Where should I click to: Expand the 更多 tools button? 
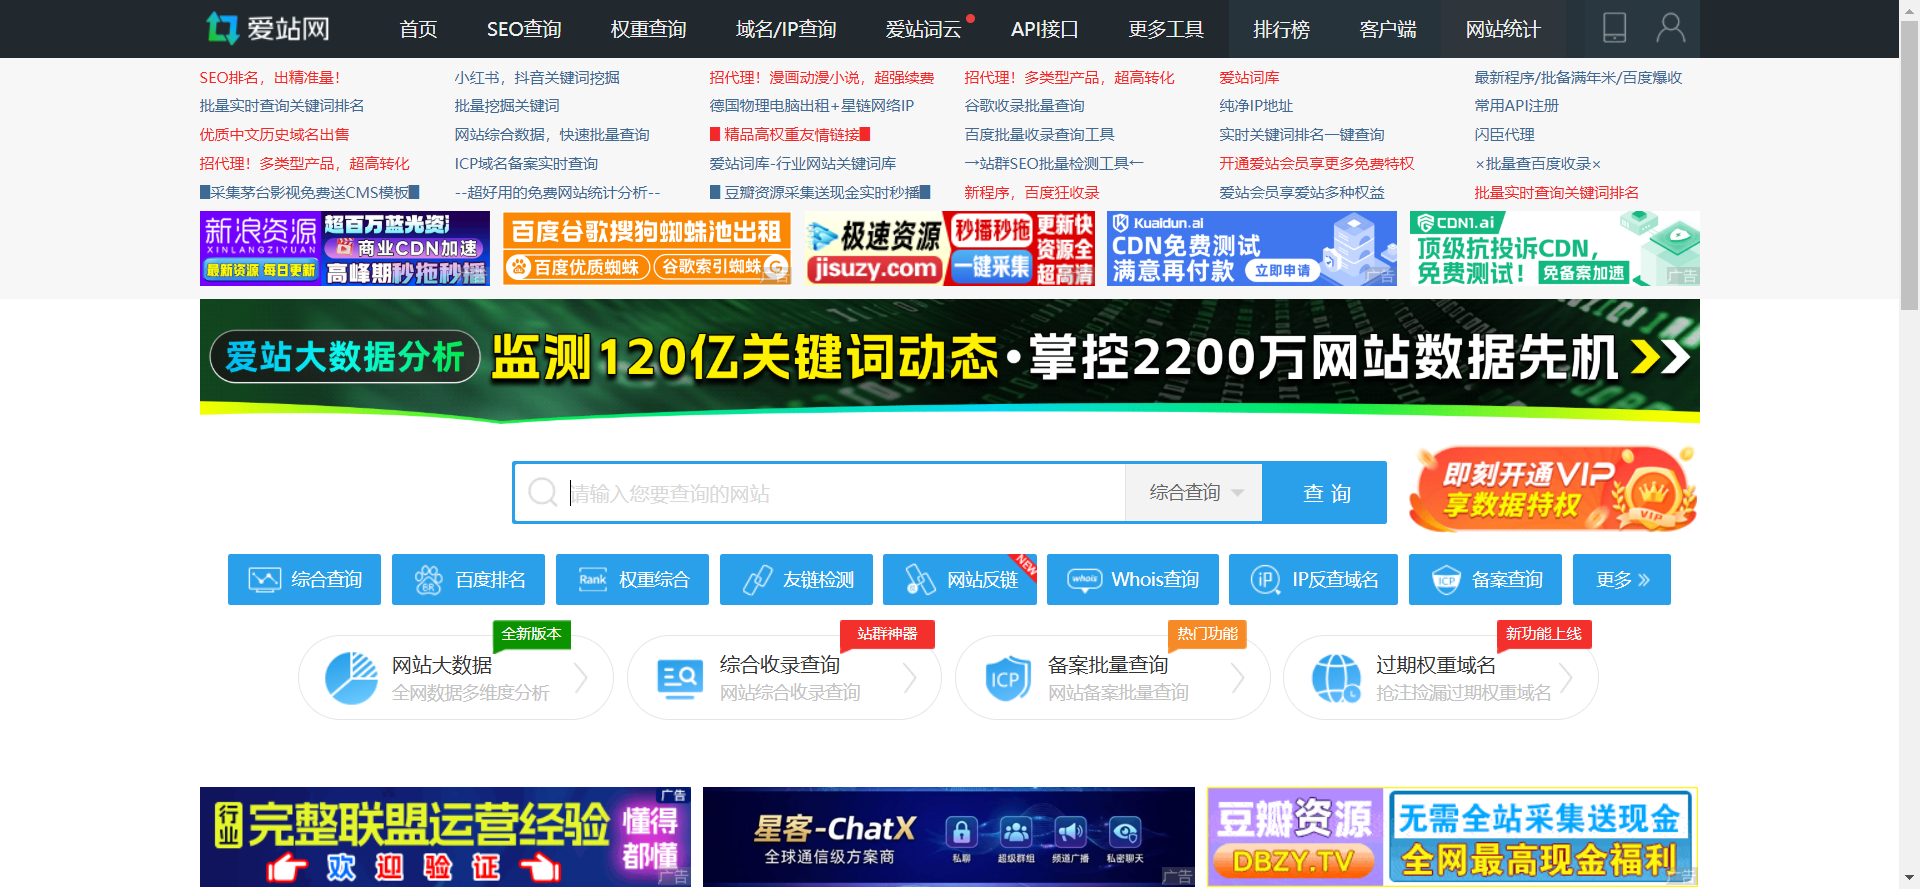pos(1622,580)
